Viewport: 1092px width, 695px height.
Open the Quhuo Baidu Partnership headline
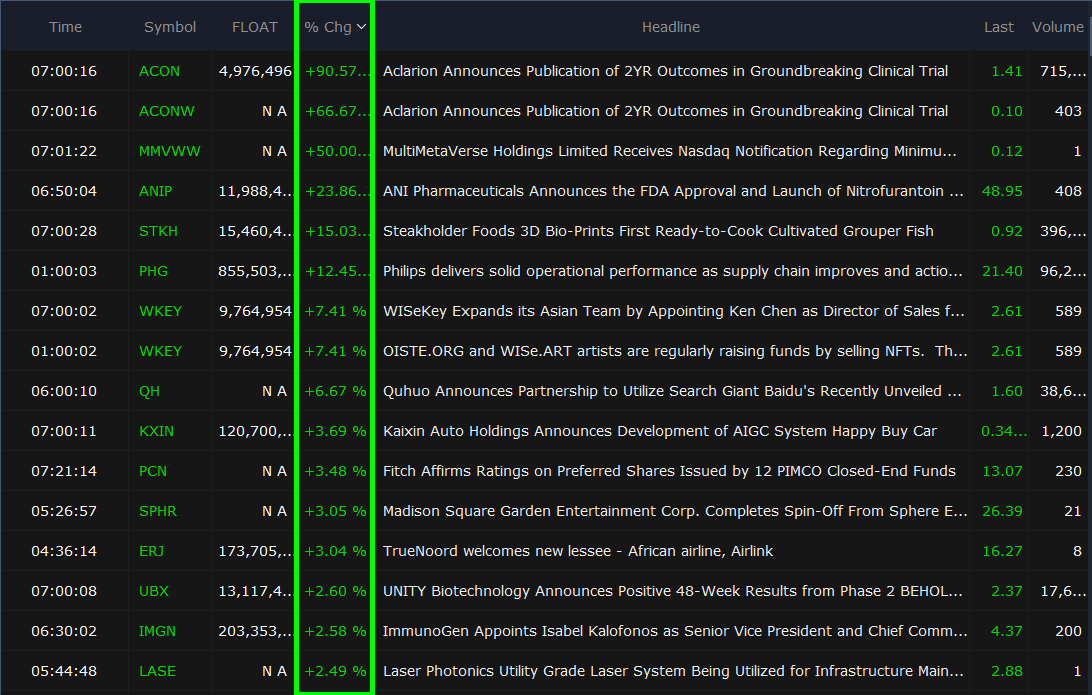672,391
